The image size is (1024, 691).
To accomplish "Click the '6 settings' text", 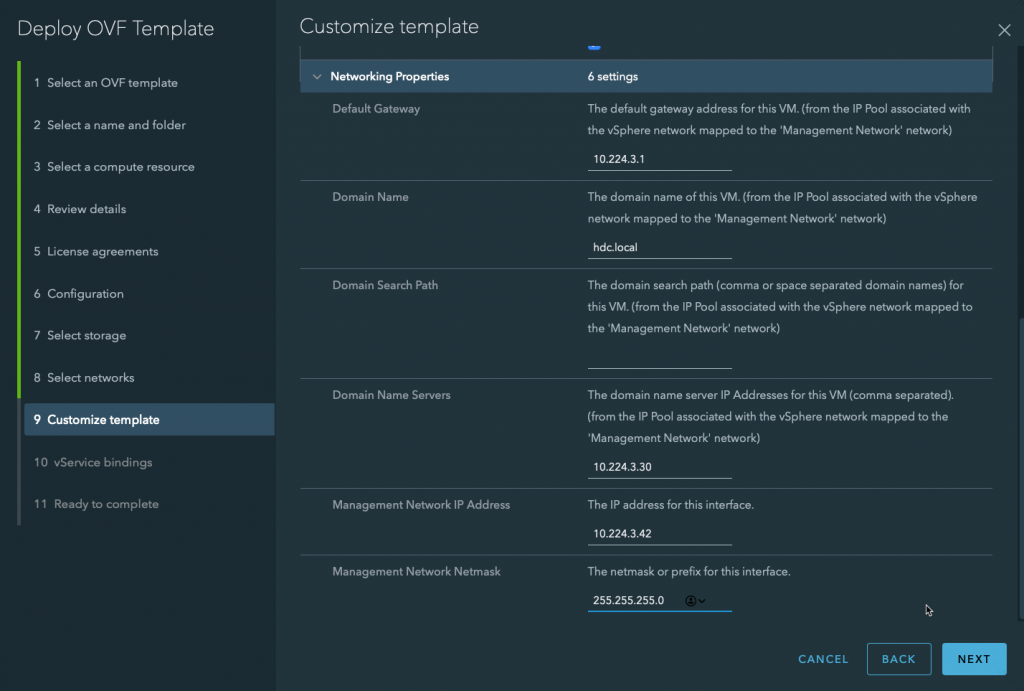I will pos(613,76).
